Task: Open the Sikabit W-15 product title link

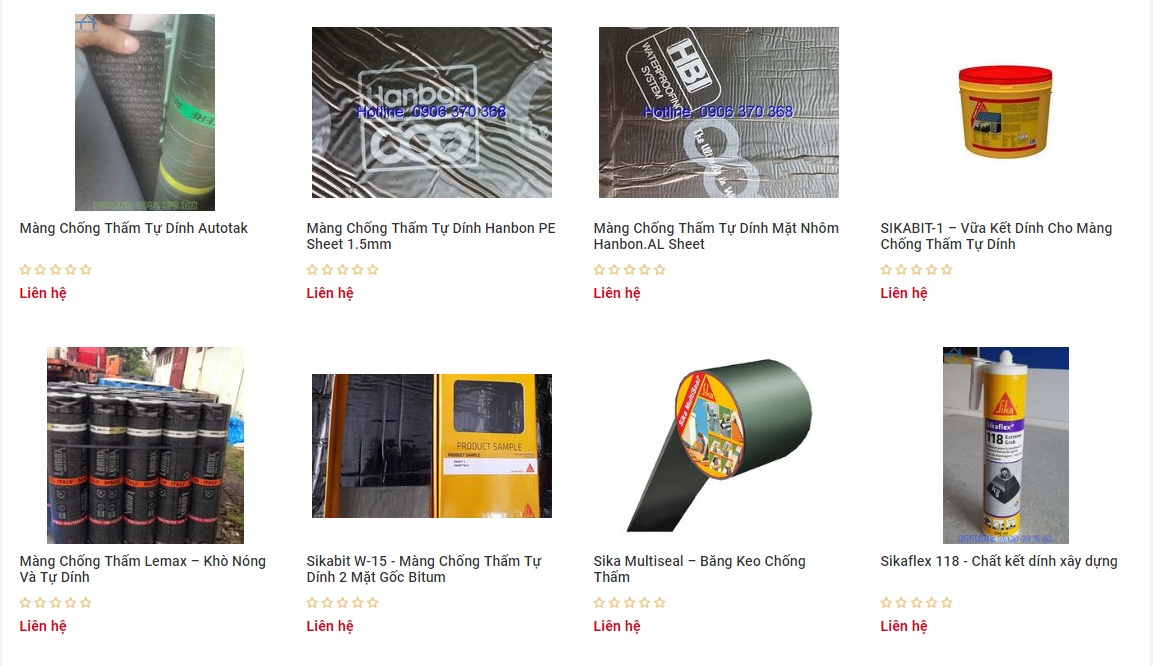Action: (424, 569)
